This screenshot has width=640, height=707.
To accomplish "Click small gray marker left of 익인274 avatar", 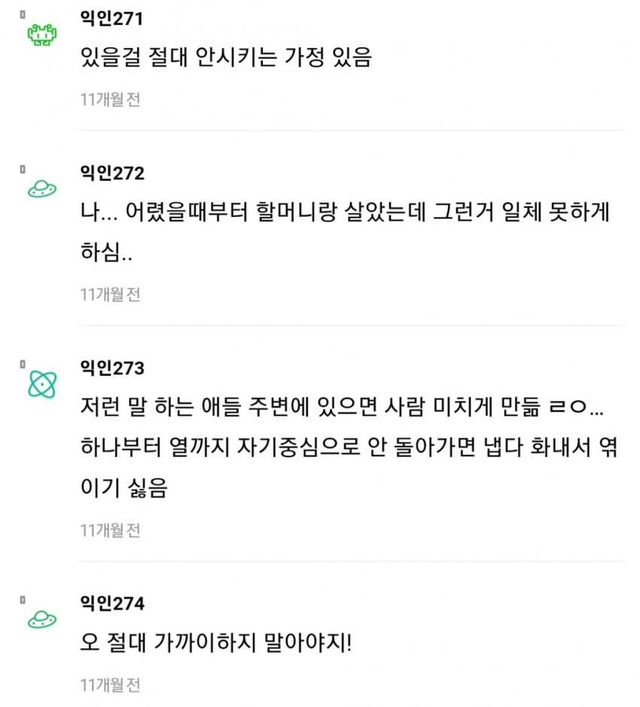I will (20, 600).
